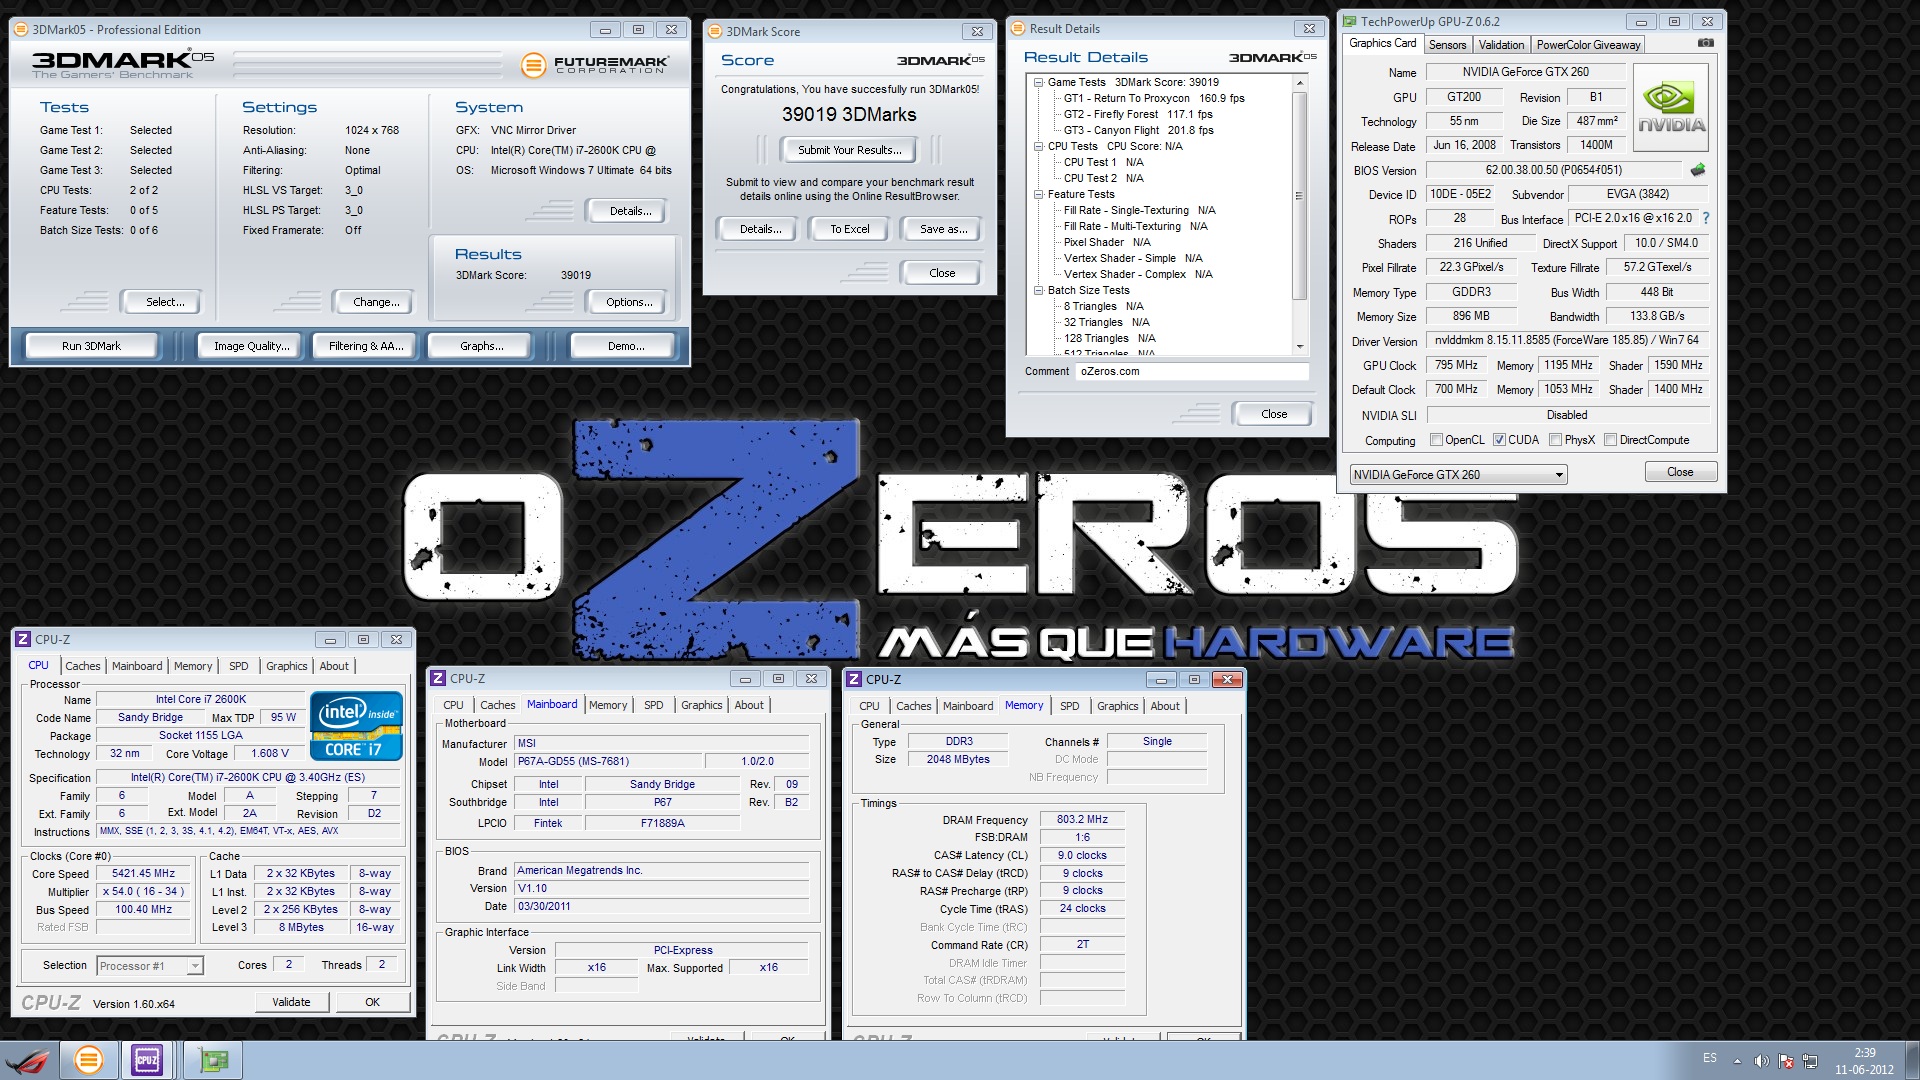Click the Details button in 3DMark Score

[x=760, y=229]
